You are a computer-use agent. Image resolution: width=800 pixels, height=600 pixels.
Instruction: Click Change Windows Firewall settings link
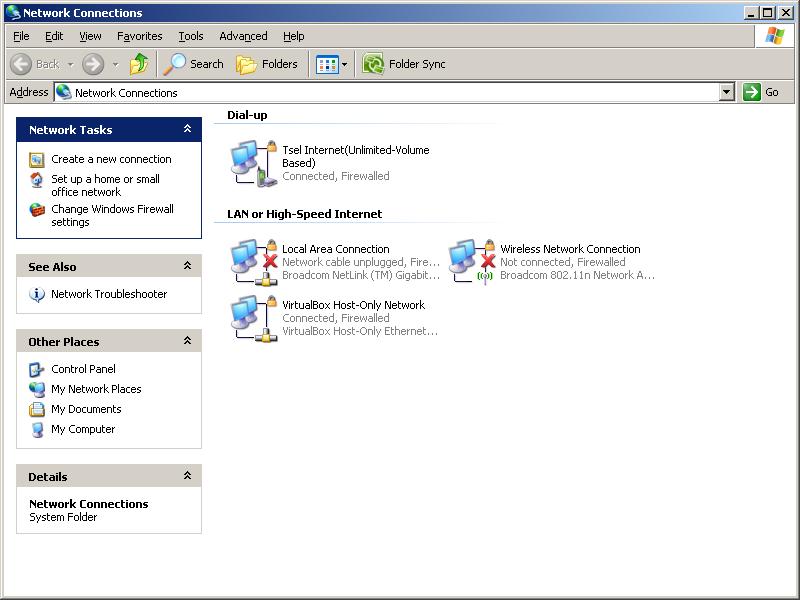112,215
